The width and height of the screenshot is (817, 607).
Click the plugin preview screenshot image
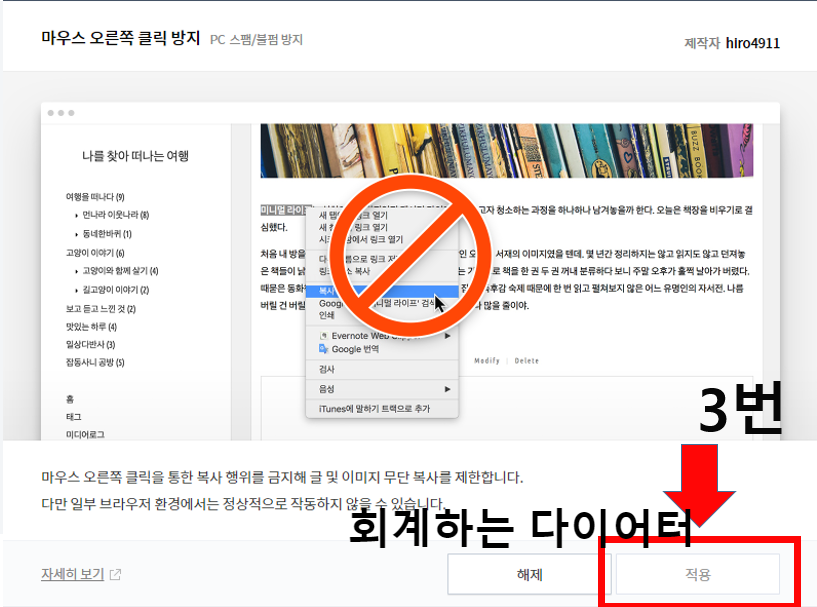[x=410, y=271]
